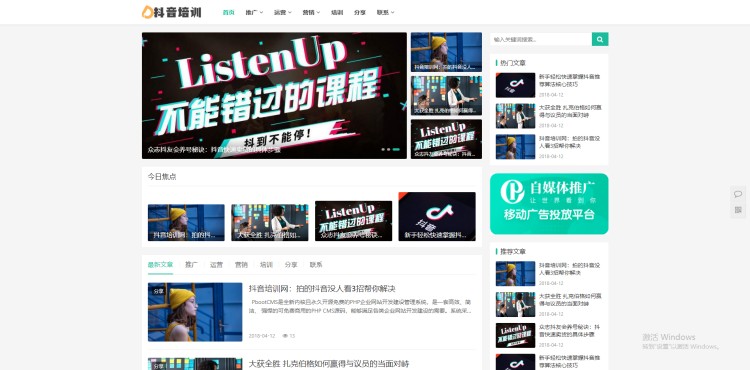This screenshot has height=370, width=750.
Task: Click 推荐文章 yellow-hat girl thumbnail
Action: [x=515, y=273]
